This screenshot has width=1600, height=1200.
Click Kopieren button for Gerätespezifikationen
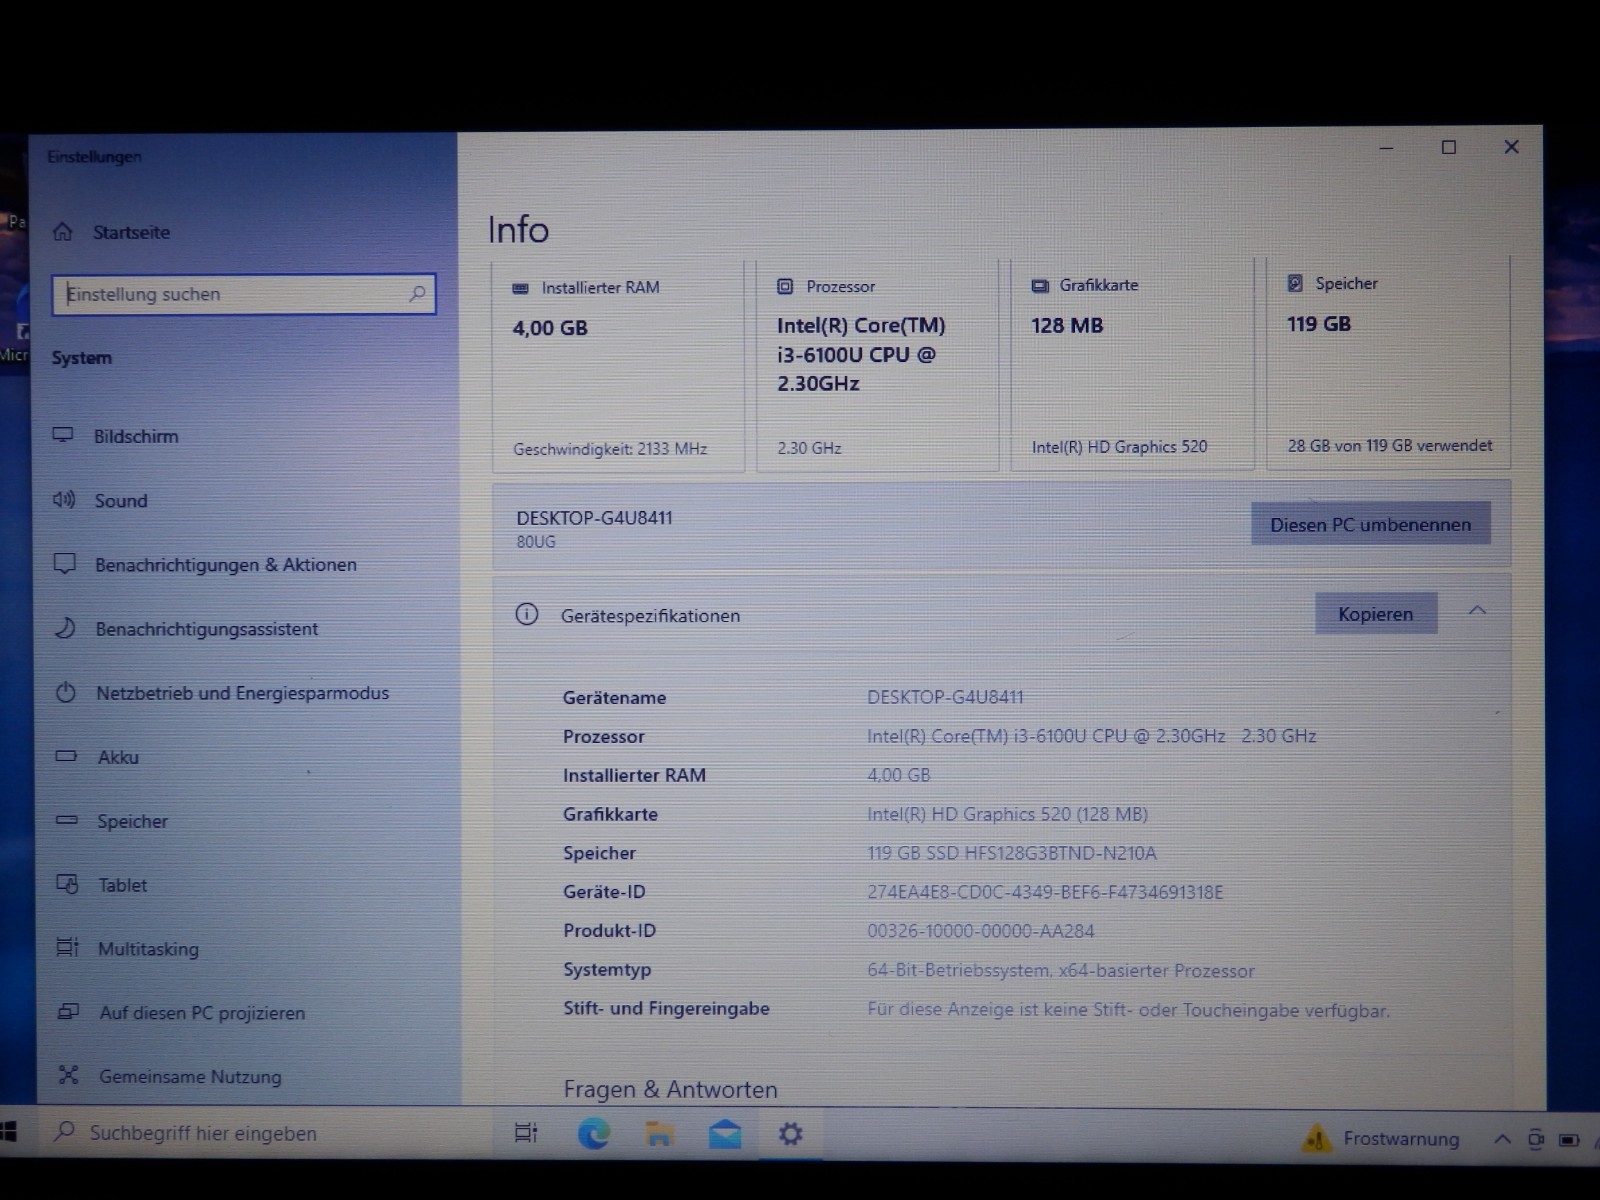coord(1375,613)
